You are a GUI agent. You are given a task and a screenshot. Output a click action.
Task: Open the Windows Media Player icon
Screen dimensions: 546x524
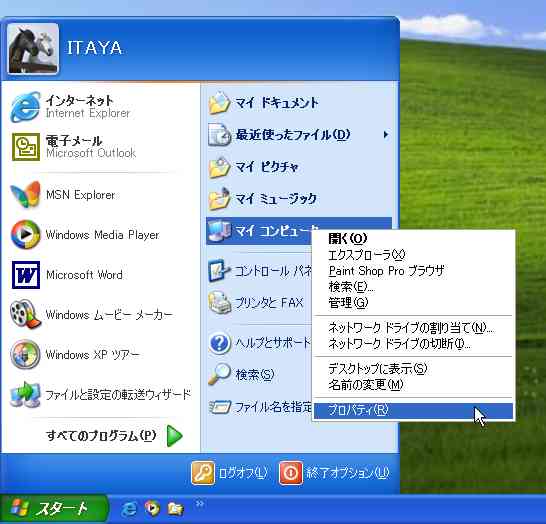25,234
